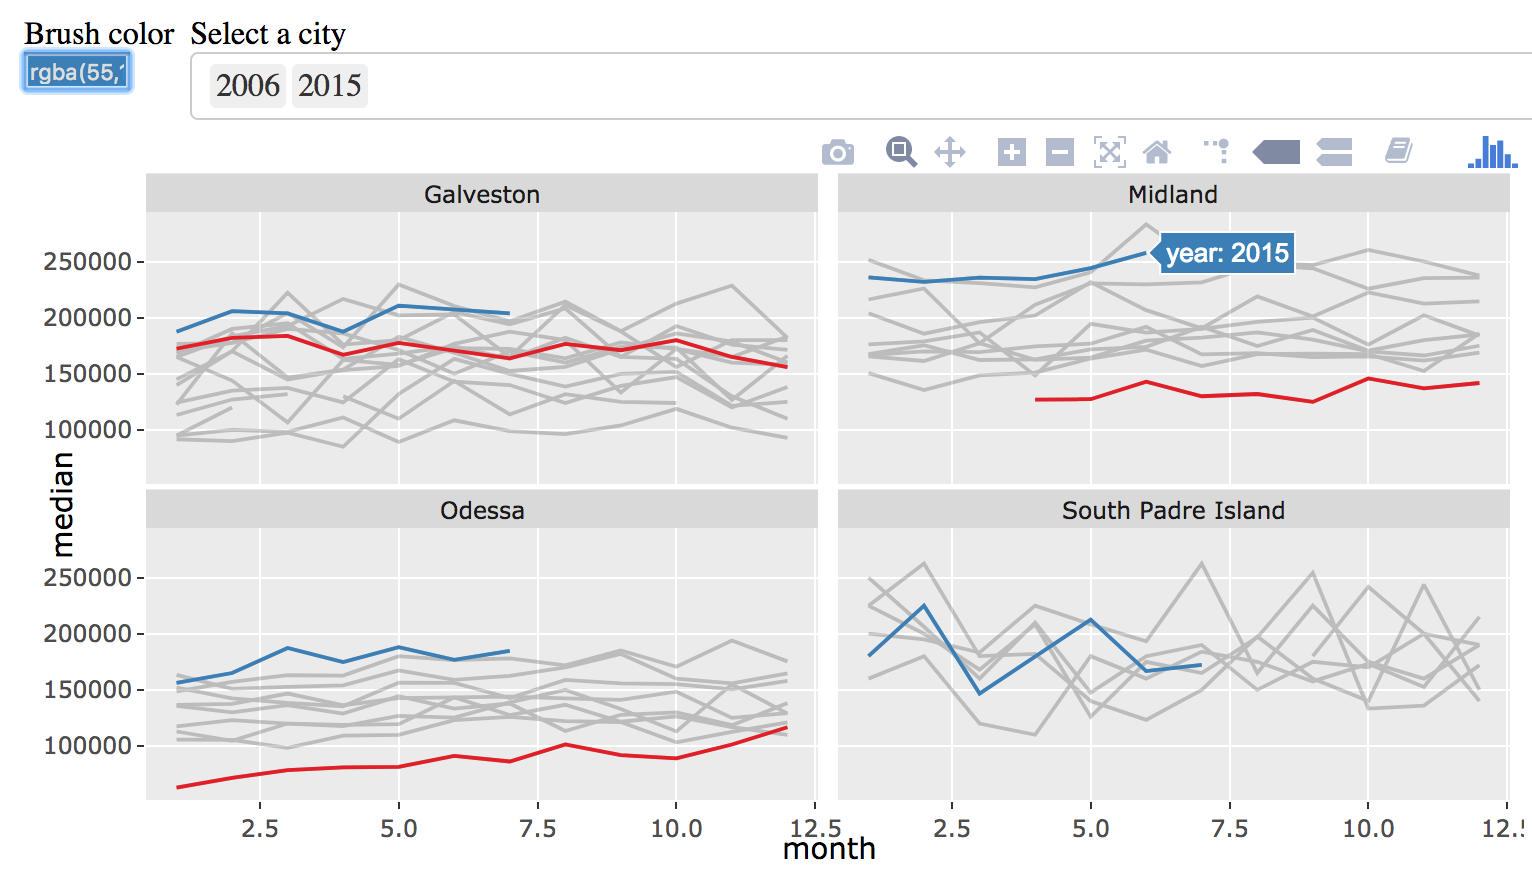Open the Plotly bar chart logo link
The width and height of the screenshot is (1532, 876).
tap(1492, 152)
